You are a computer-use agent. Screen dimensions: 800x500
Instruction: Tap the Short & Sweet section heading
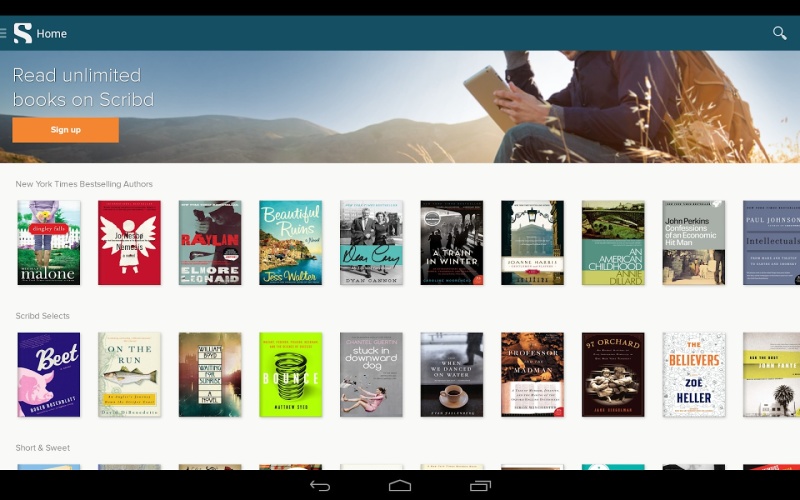coord(43,448)
